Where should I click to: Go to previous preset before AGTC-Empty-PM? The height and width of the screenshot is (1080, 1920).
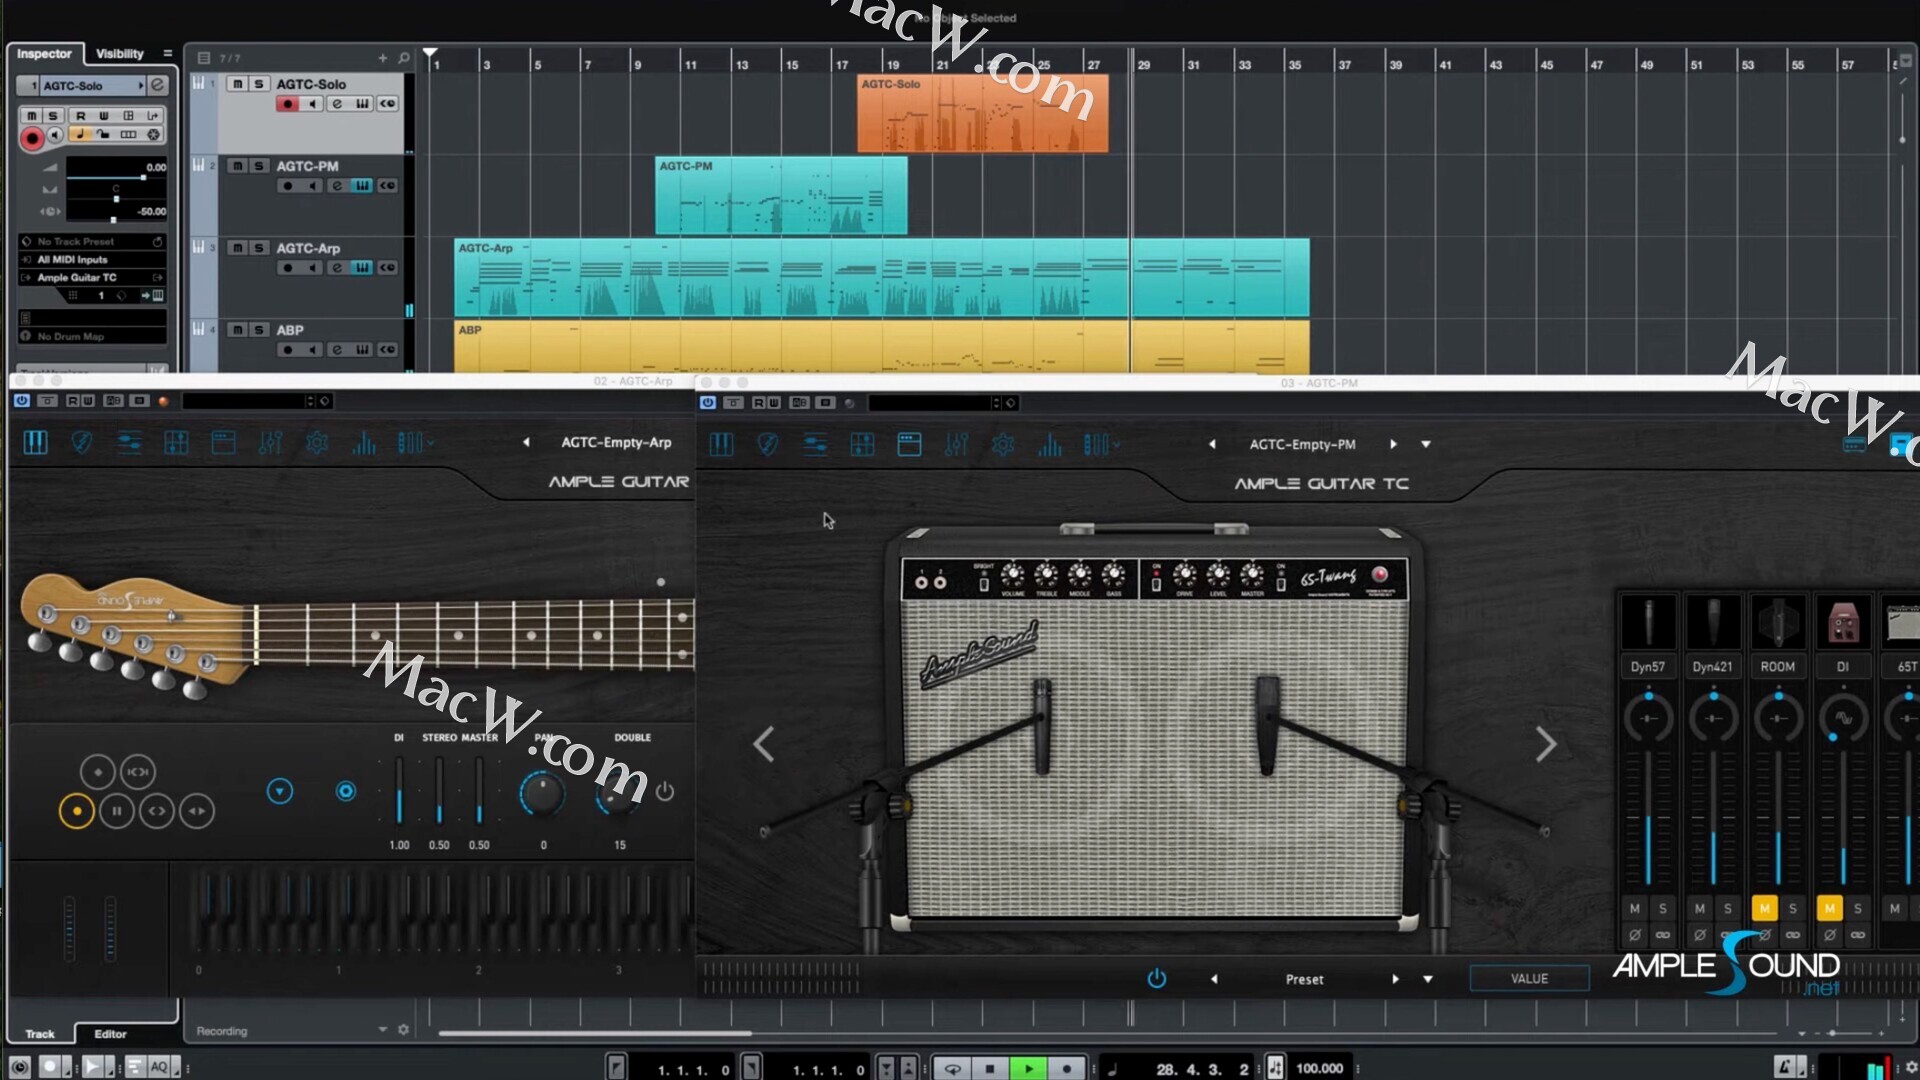[x=1212, y=444]
